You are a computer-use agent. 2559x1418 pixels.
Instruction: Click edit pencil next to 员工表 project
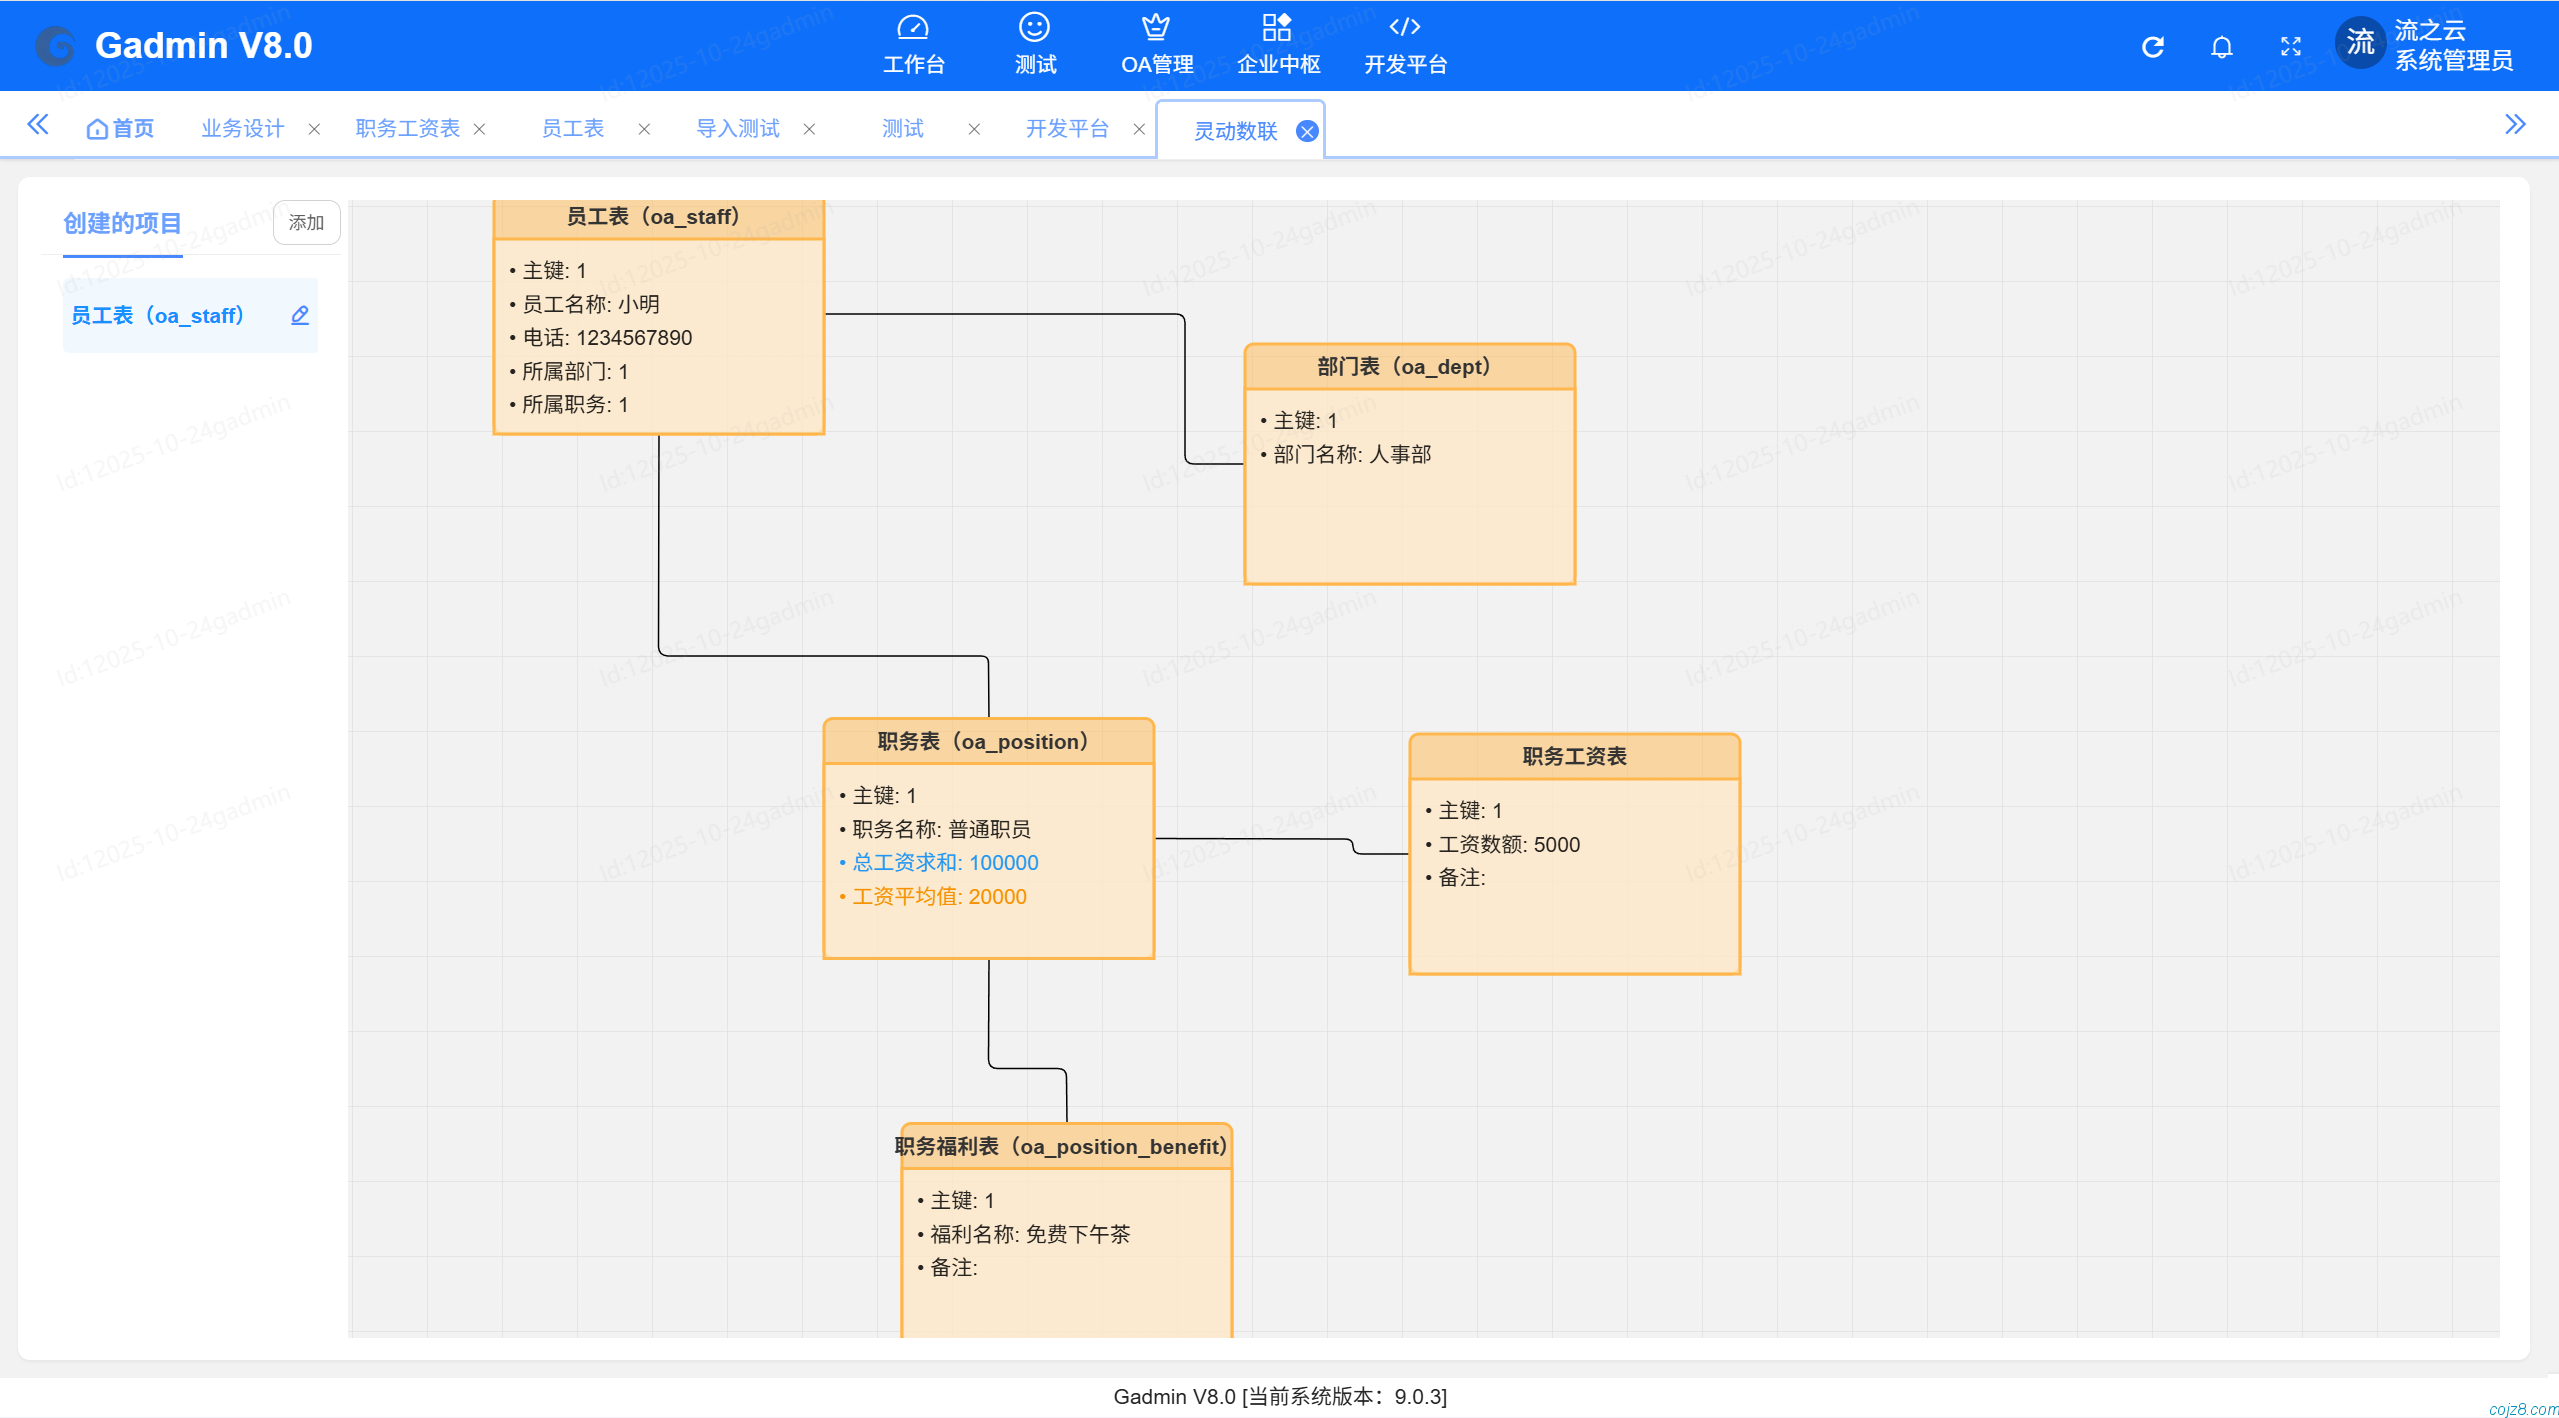(299, 316)
